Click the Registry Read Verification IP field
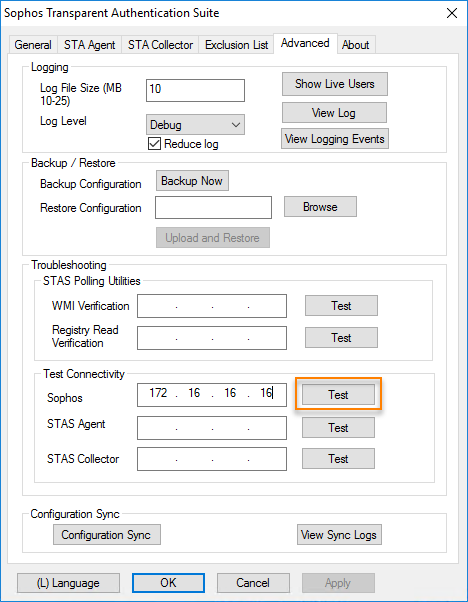This screenshot has width=468, height=602. (x=212, y=338)
